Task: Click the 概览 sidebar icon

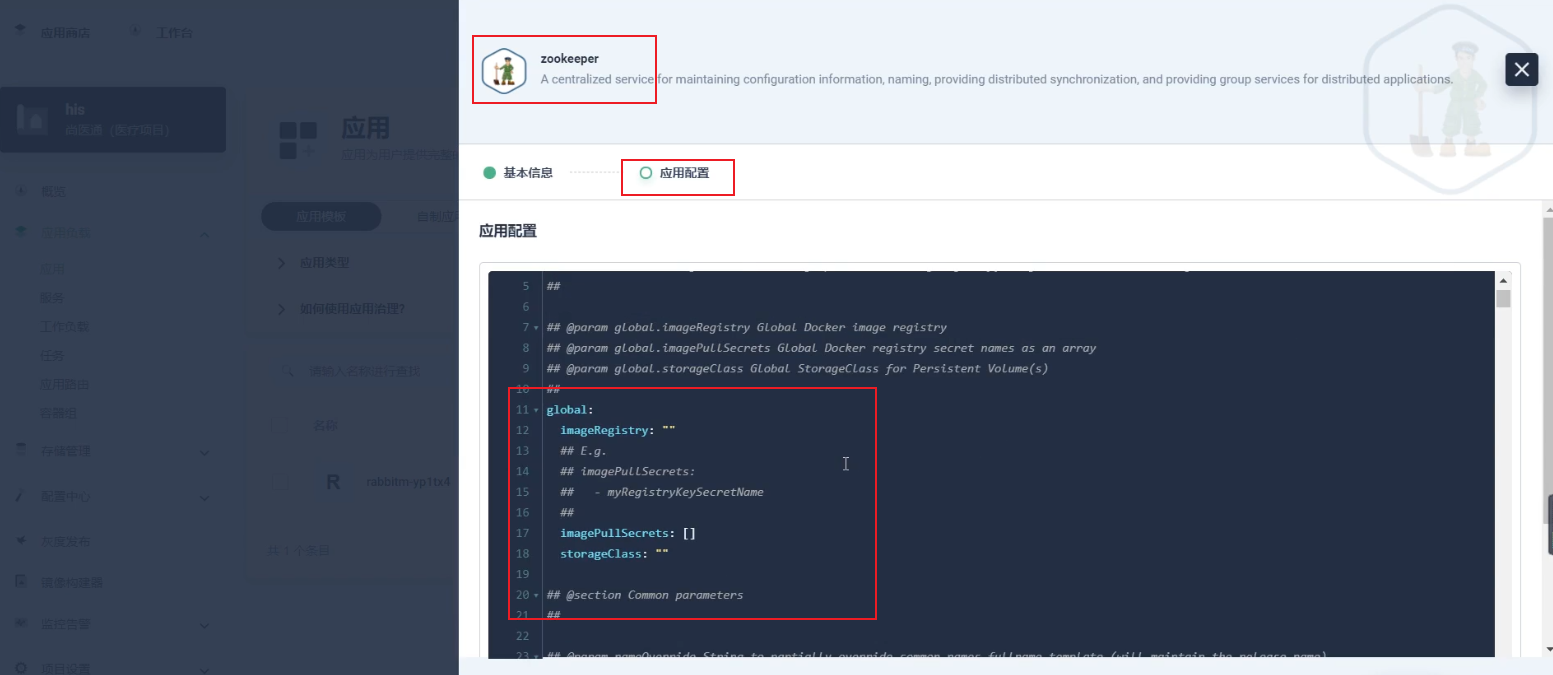Action: [21, 191]
